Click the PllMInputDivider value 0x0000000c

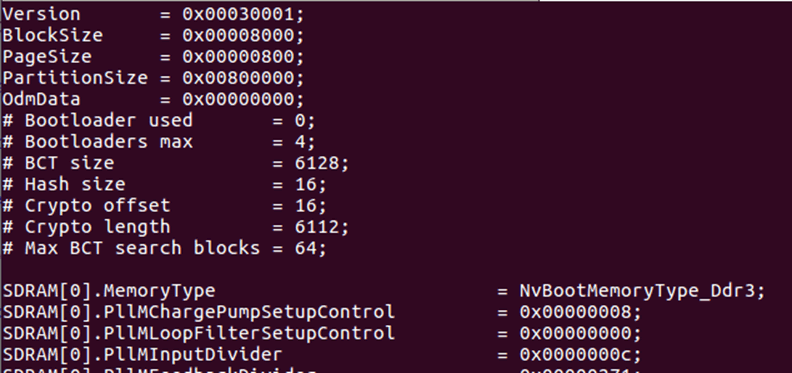pyautogui.click(x=575, y=354)
